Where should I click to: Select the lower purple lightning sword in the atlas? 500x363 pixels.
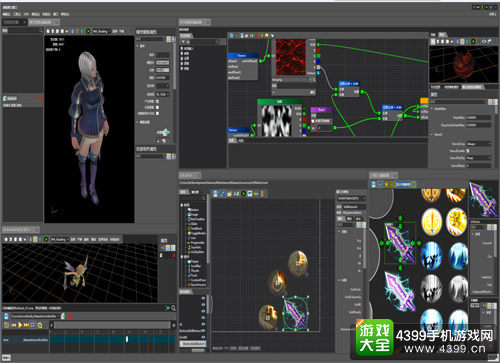click(400, 291)
